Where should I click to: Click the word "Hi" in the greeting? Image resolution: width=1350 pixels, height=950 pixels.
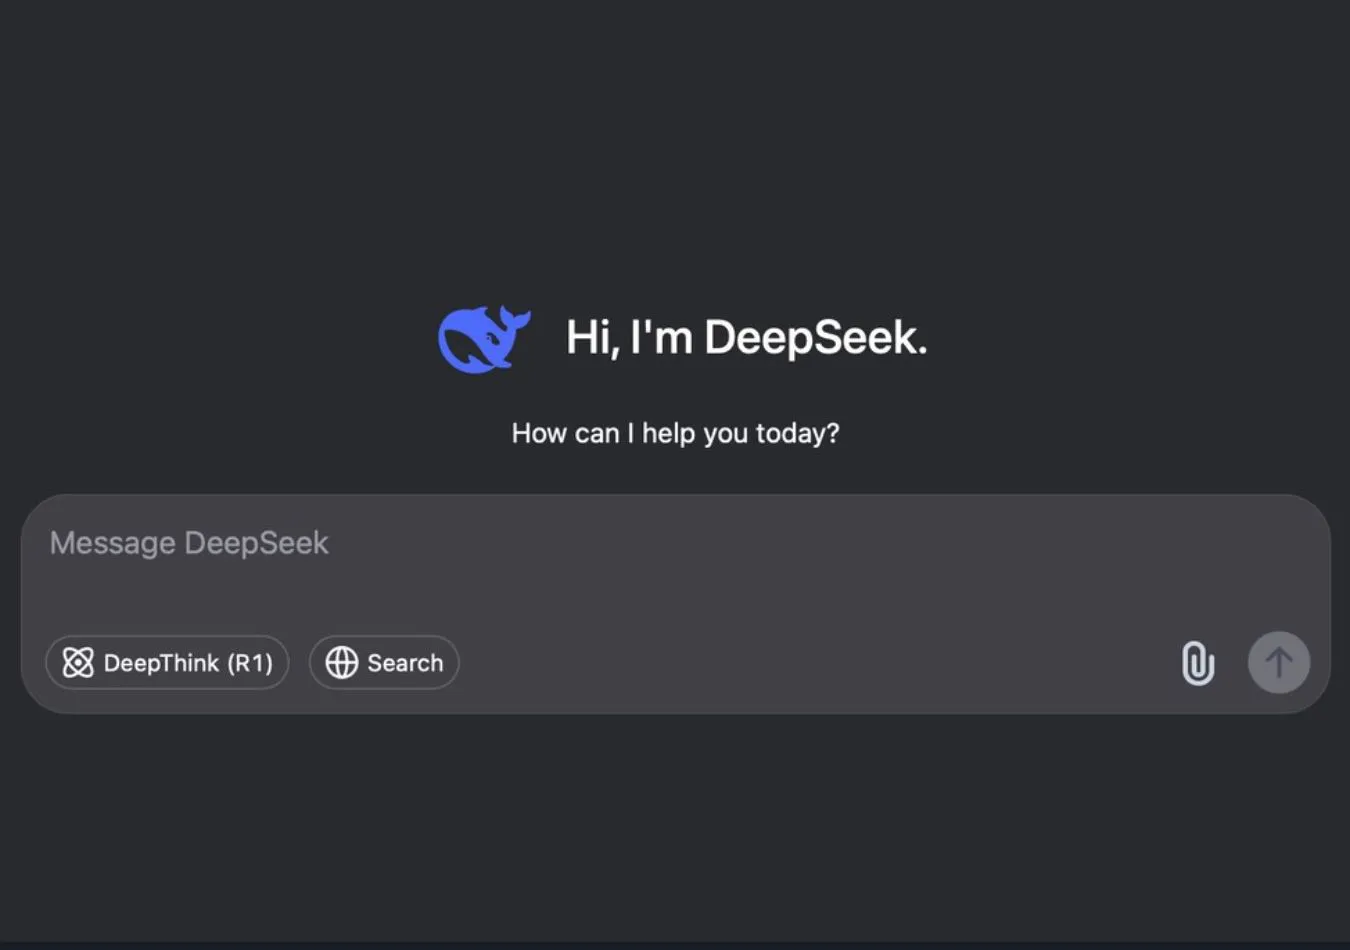click(588, 338)
